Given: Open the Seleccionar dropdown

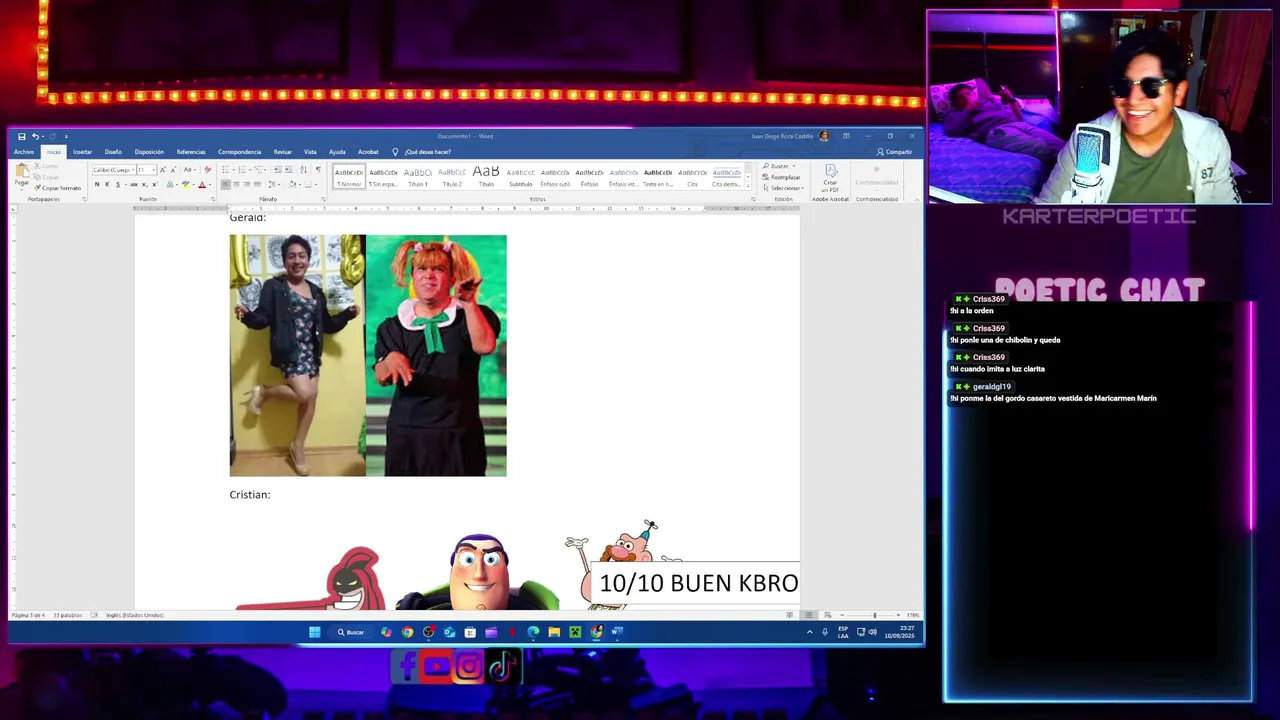Looking at the screenshot, I should 784,188.
